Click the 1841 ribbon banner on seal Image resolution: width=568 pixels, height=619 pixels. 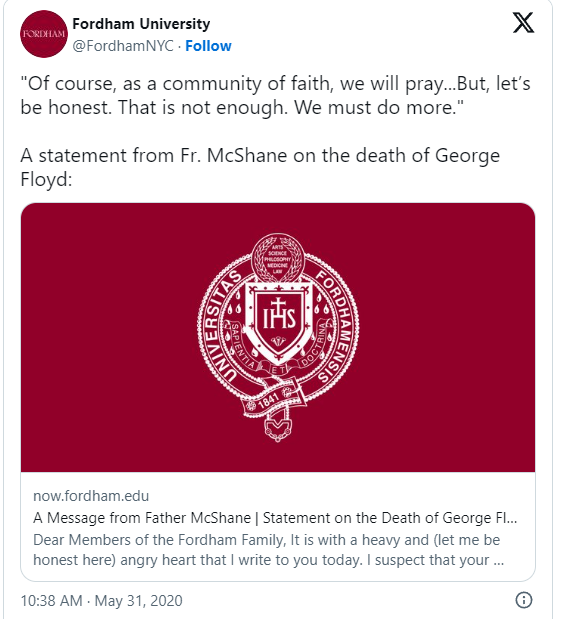point(274,399)
